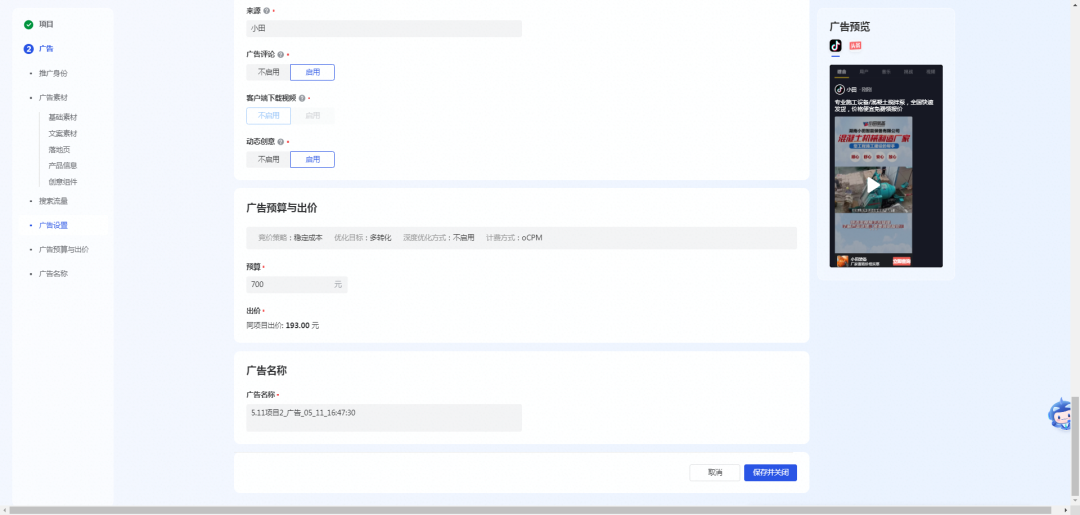
Task: Click help icon next to 来源
Action: click(267, 11)
